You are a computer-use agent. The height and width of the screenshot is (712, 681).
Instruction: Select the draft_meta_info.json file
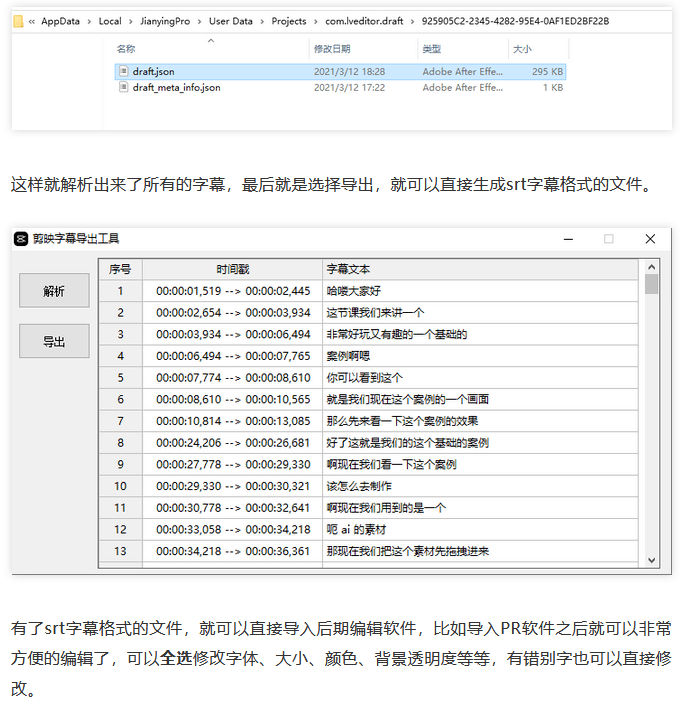[340, 88]
